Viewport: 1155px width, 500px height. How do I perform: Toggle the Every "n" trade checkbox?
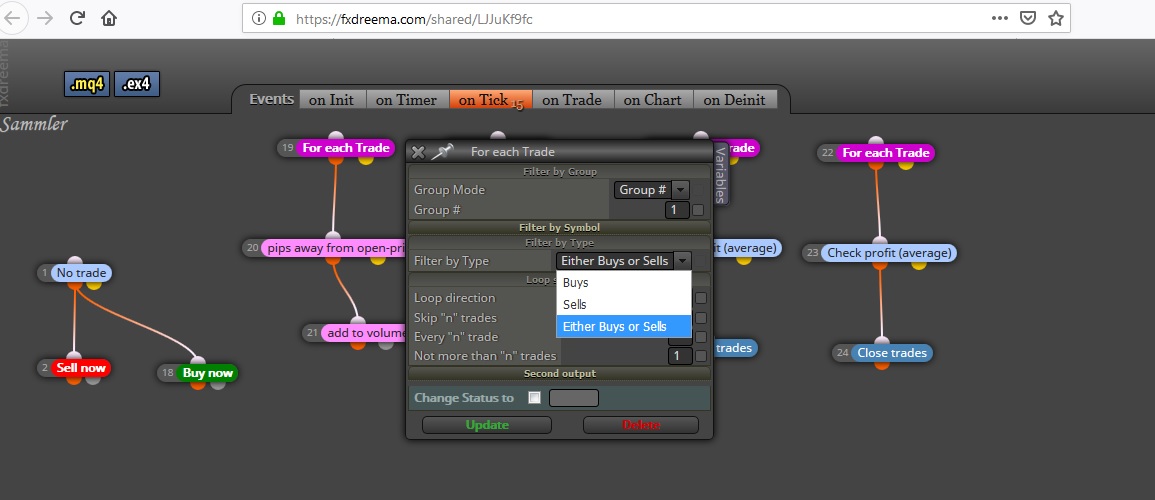pos(701,337)
